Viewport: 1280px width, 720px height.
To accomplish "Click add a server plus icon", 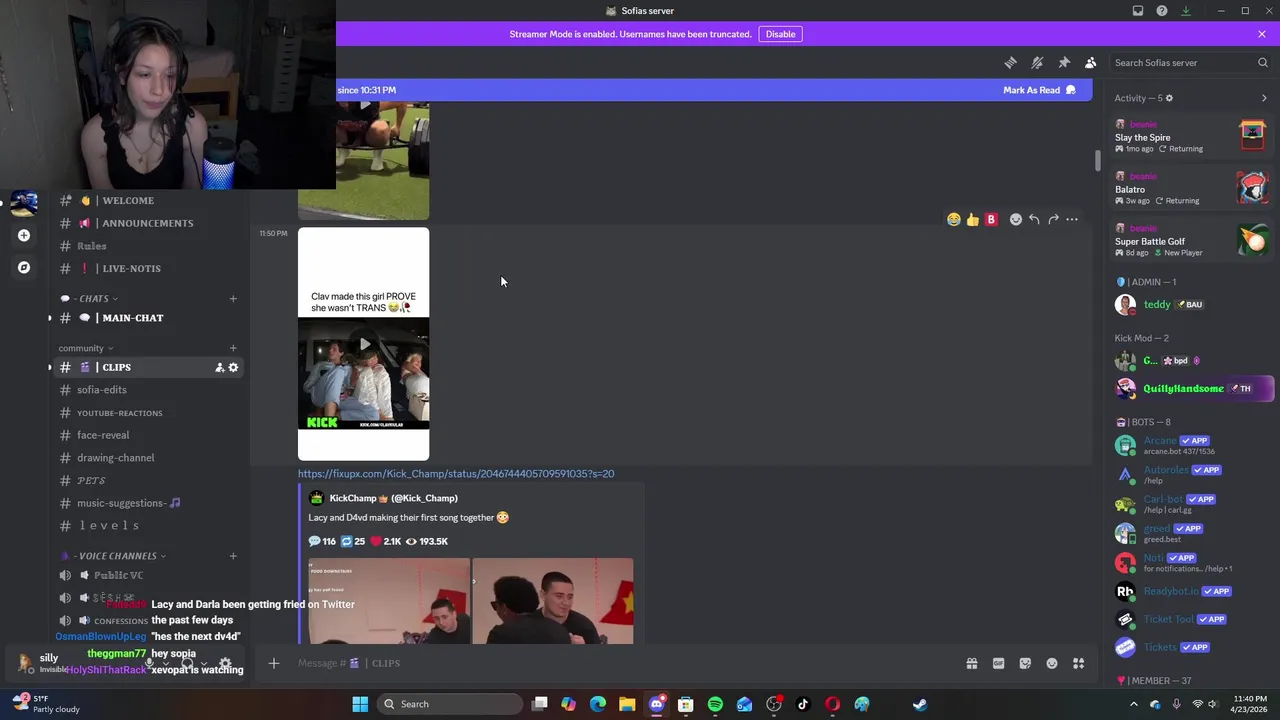I will point(24,235).
